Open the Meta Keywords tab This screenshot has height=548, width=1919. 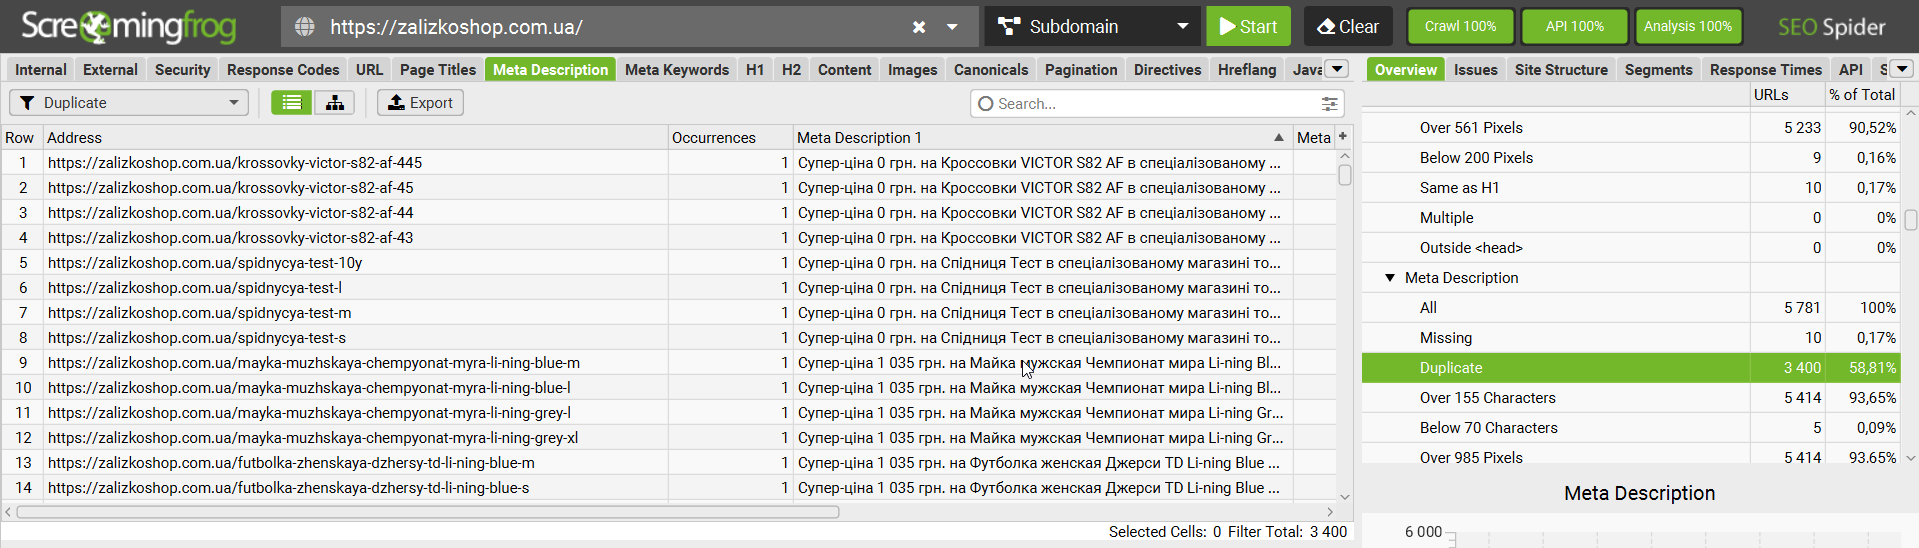(x=677, y=69)
